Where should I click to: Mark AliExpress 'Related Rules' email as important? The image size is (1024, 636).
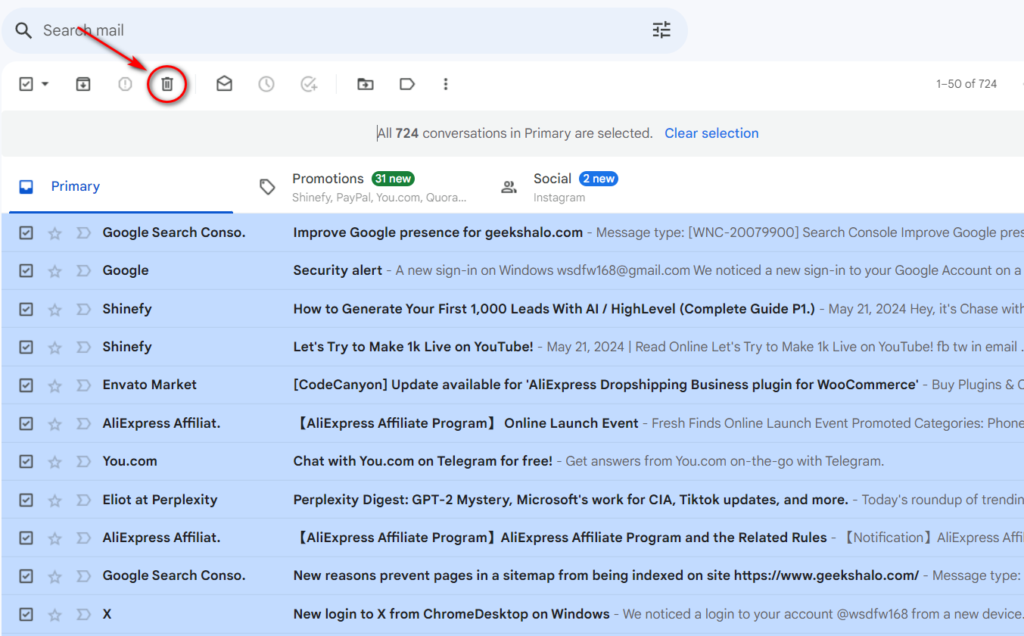tap(83, 537)
